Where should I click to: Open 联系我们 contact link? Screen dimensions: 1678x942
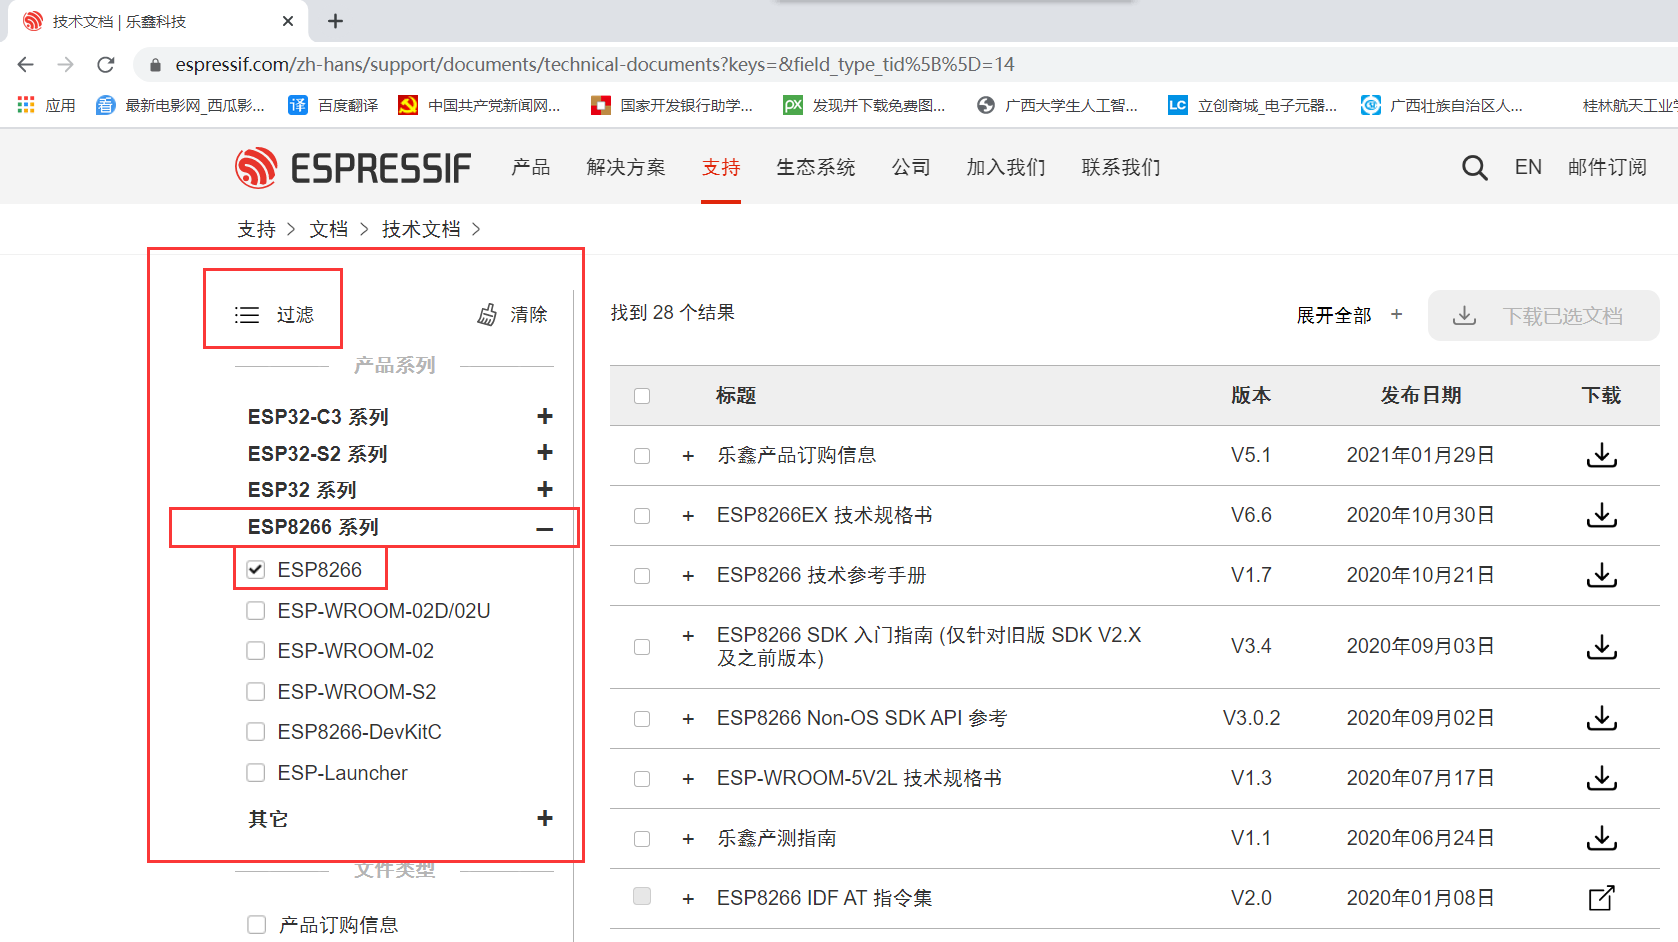[1121, 167]
